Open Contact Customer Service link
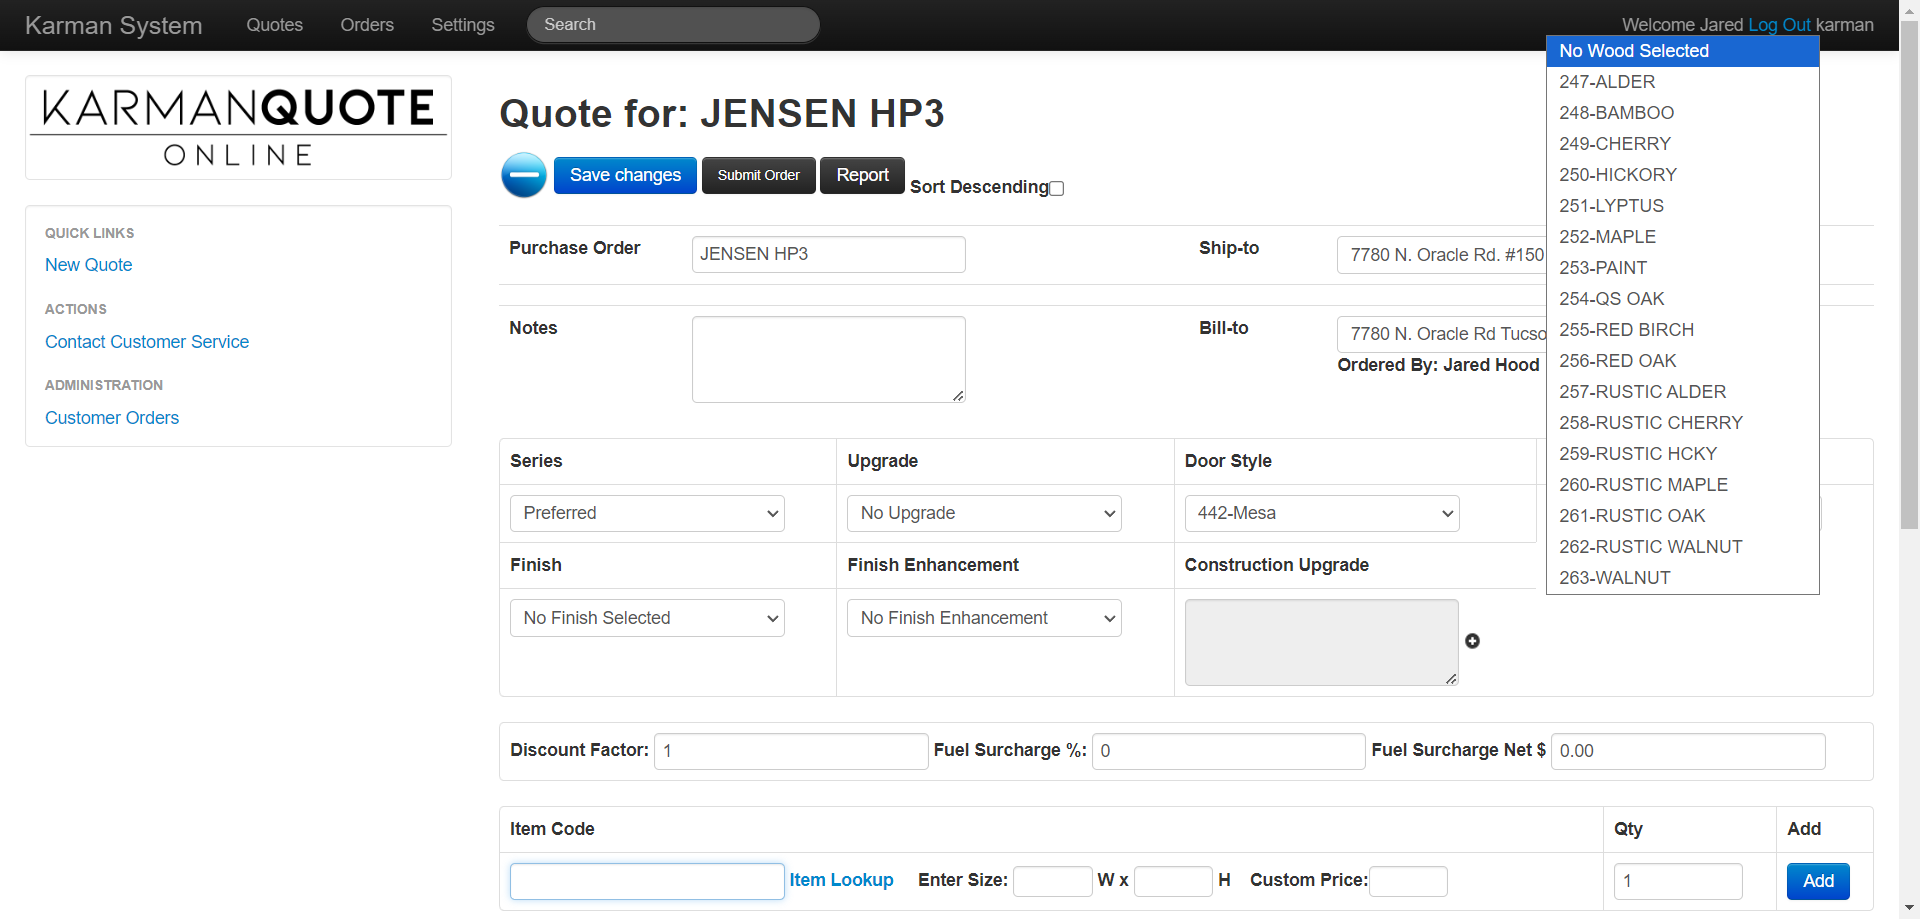 pos(147,342)
